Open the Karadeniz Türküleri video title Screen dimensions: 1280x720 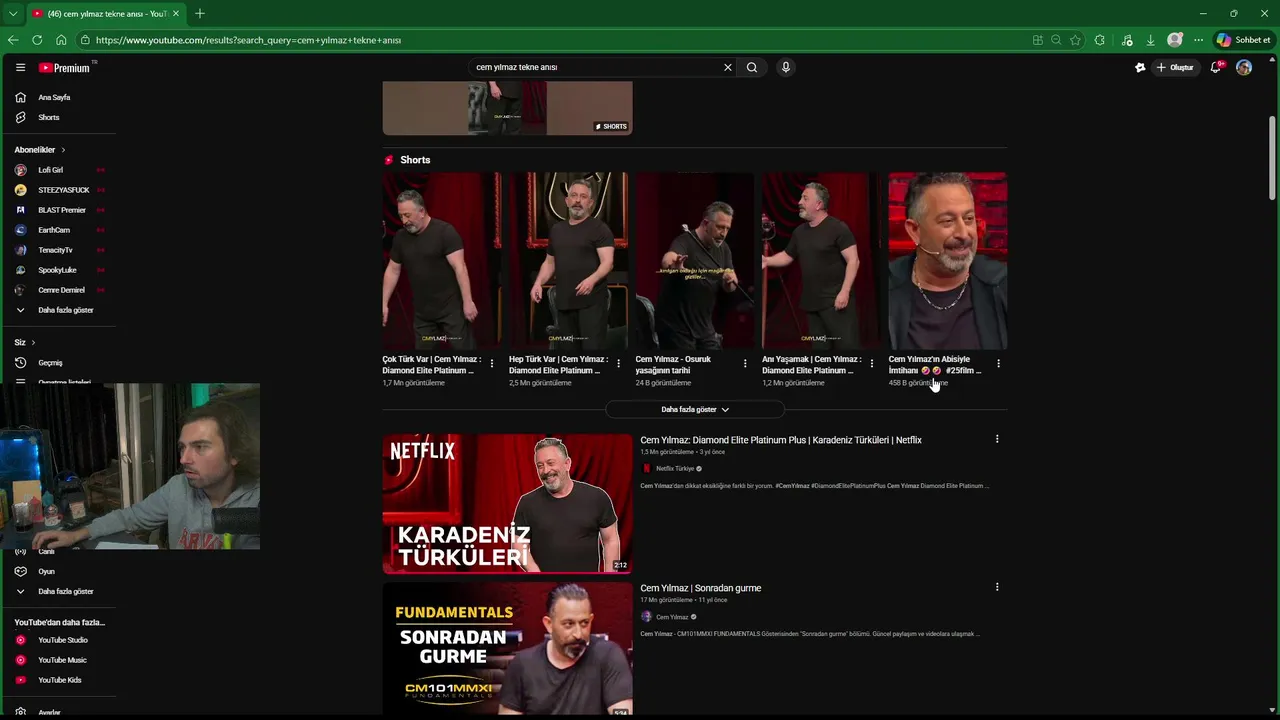(781, 440)
